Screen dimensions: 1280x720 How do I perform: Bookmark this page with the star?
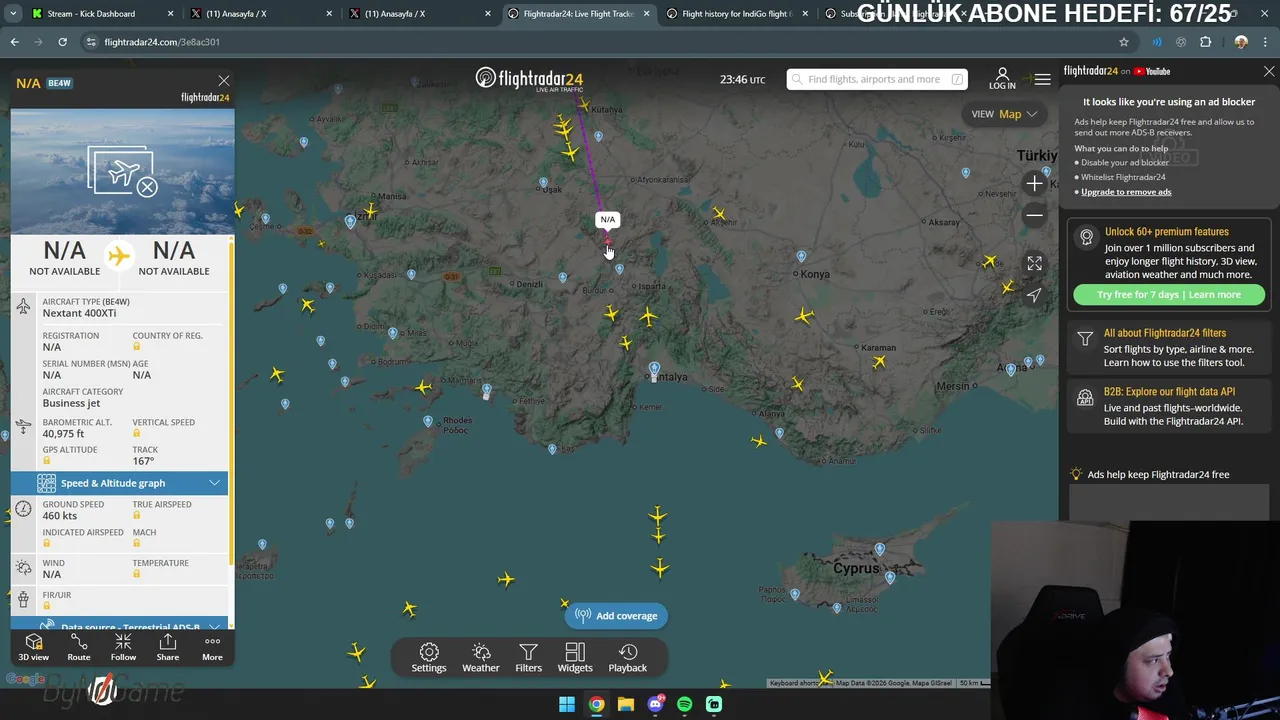[1124, 42]
